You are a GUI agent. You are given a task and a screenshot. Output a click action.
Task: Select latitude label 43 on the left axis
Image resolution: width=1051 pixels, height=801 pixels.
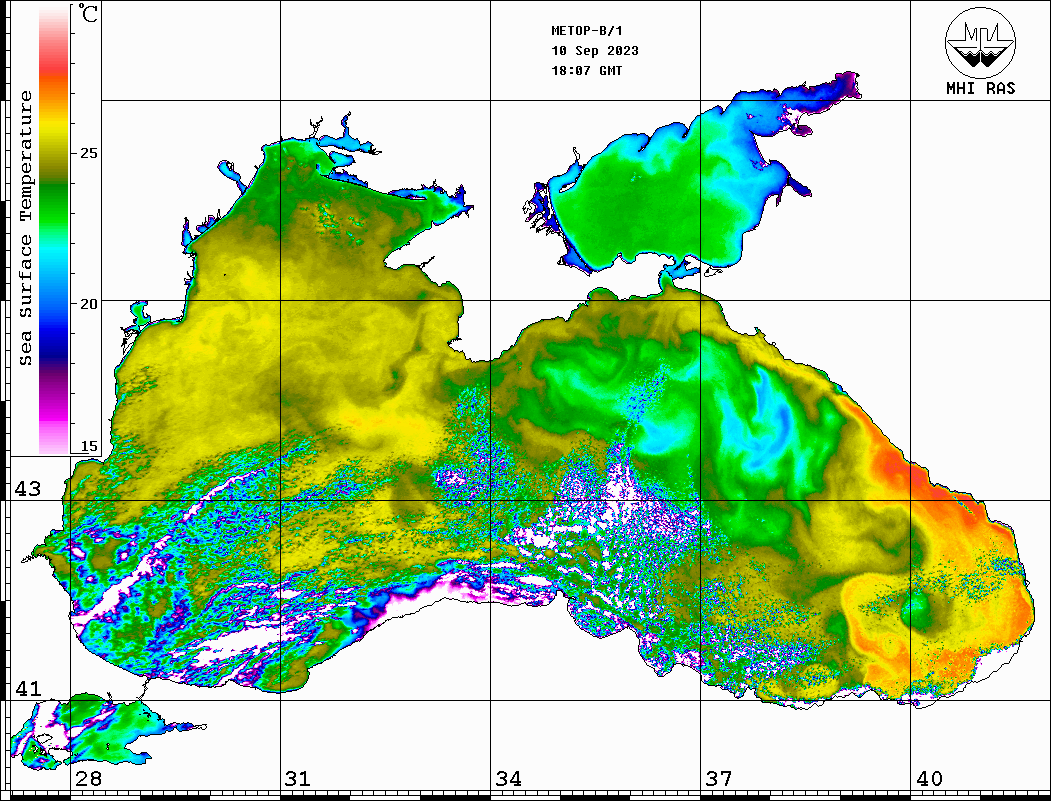(x=27, y=489)
